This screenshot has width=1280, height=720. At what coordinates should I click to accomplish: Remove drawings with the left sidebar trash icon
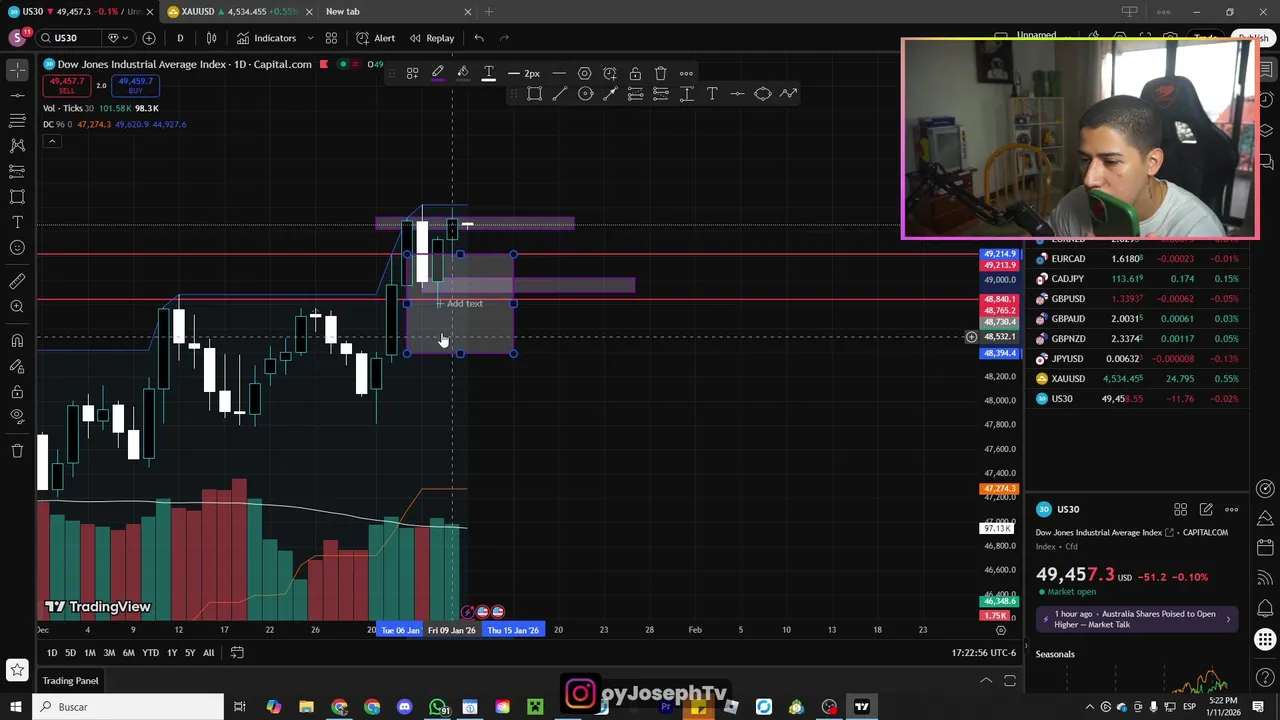[17, 451]
